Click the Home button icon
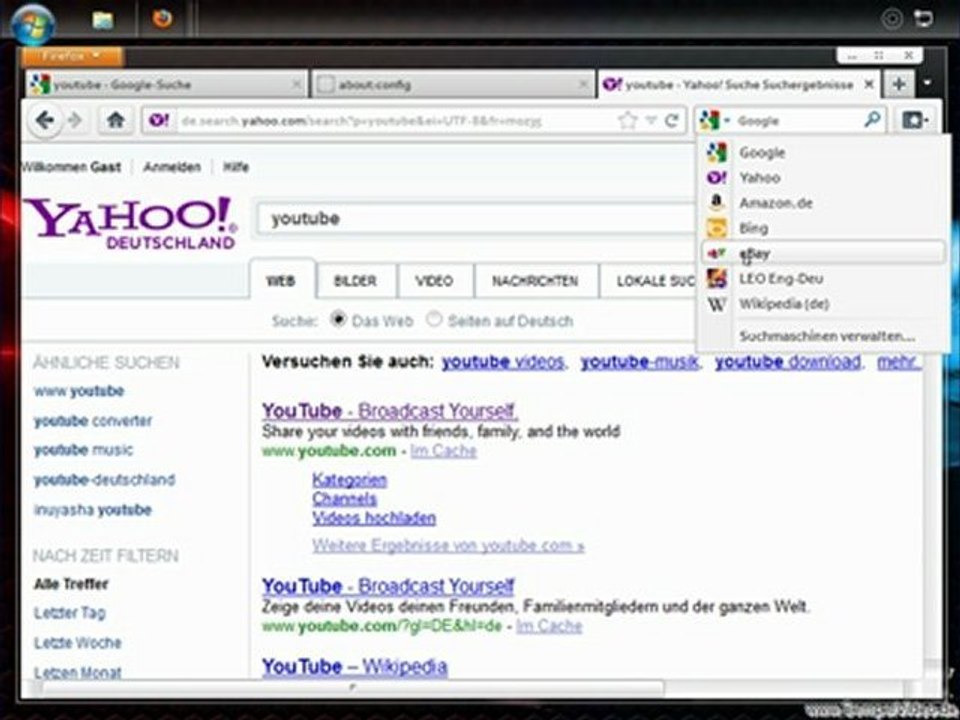 point(116,120)
